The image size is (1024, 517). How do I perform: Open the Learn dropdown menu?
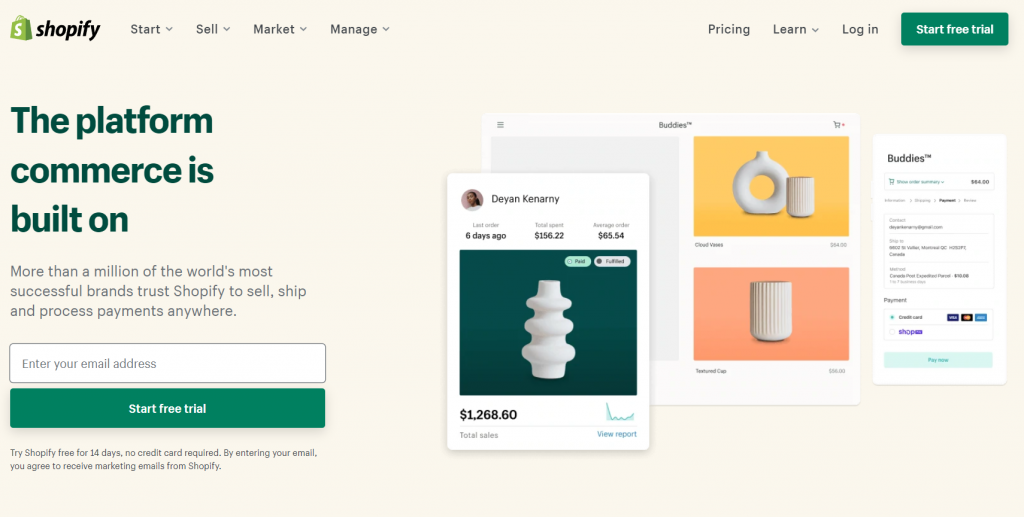pyautogui.click(x=795, y=29)
